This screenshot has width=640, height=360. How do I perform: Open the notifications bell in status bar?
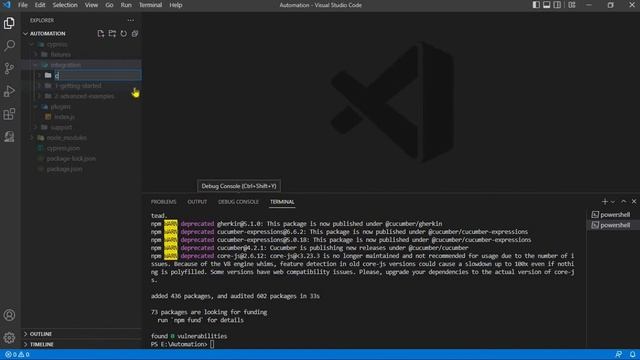[x=632, y=354]
